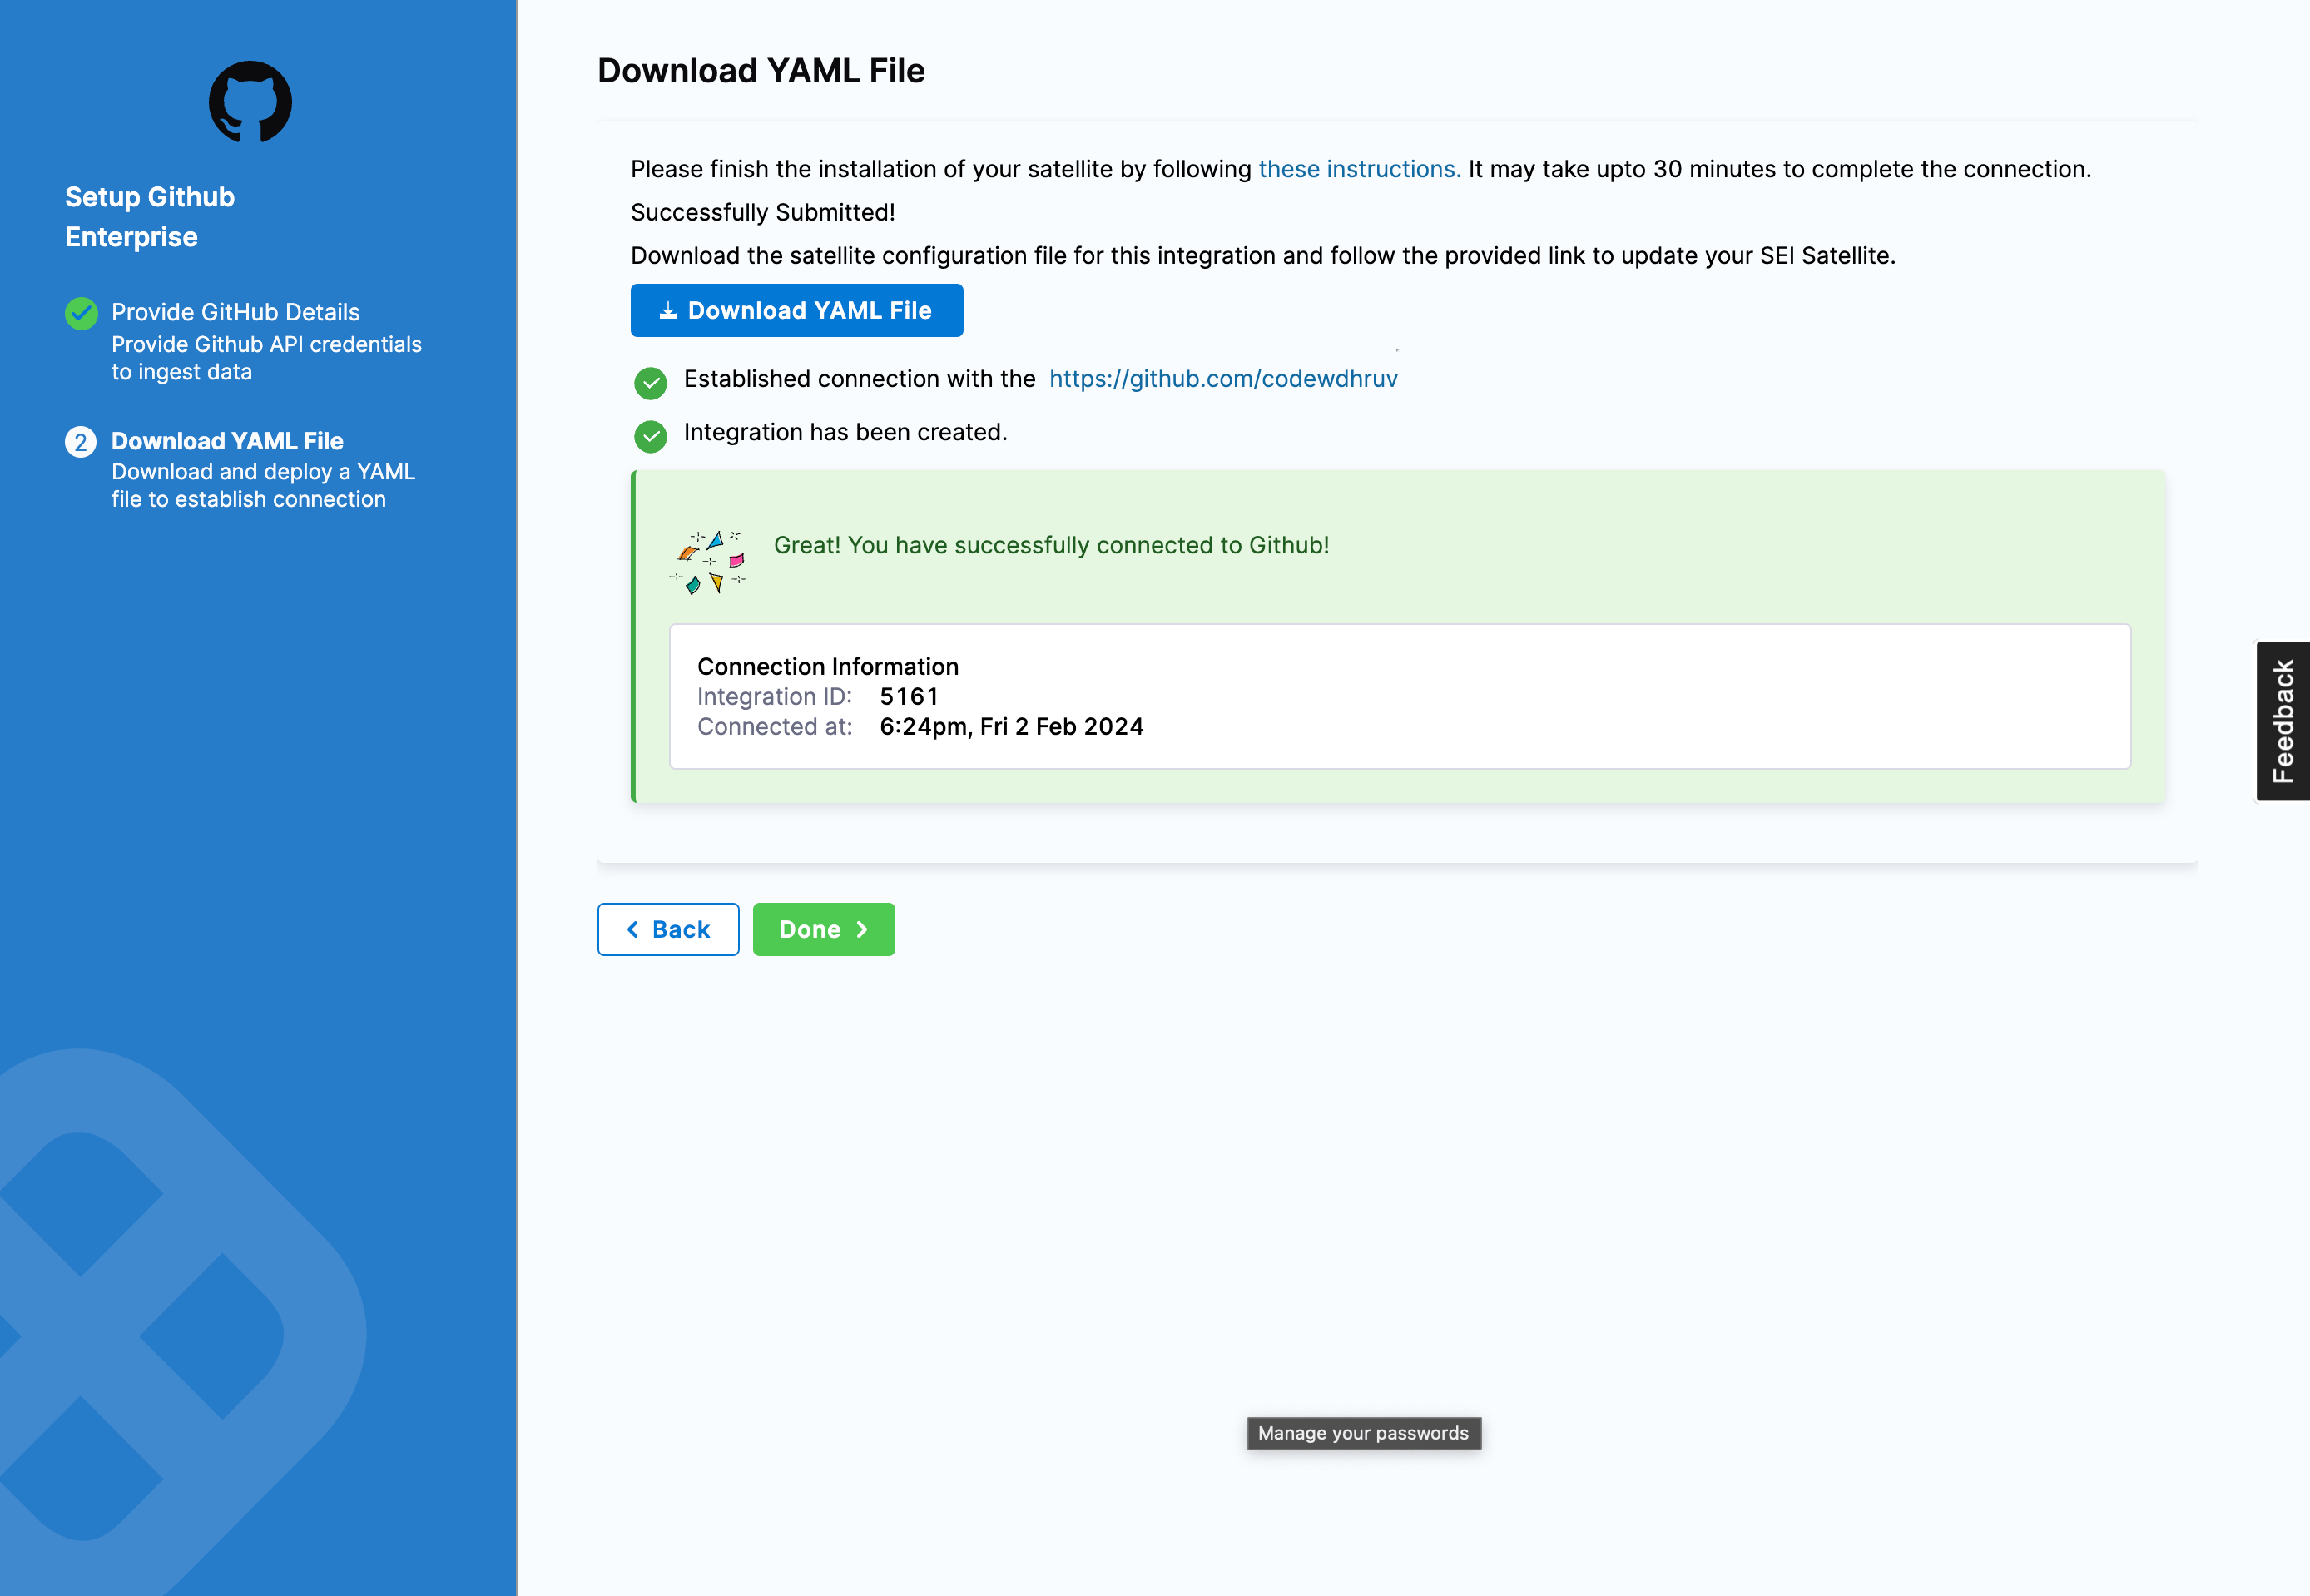Select the step 2 number badge
The width and height of the screenshot is (2310, 1596).
81,441
